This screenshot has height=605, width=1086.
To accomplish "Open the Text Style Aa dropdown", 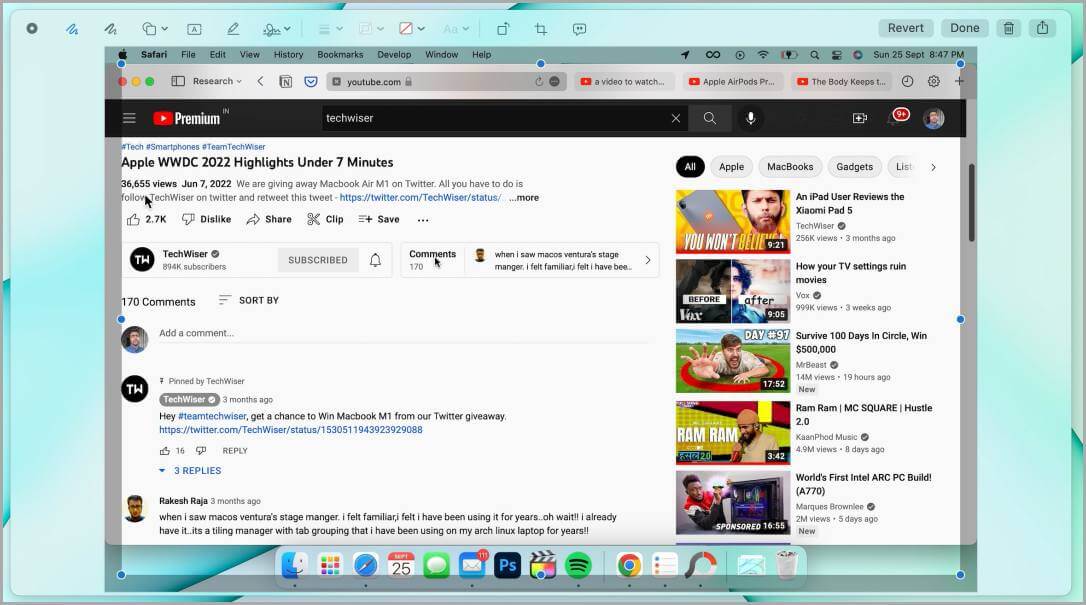I will [456, 29].
